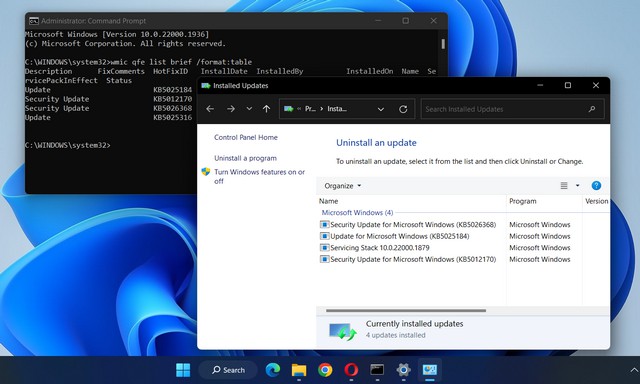This screenshot has width=640, height=384.
Task: Select Update for Microsoft Windows KB5025184
Action: pyautogui.click(x=395, y=236)
